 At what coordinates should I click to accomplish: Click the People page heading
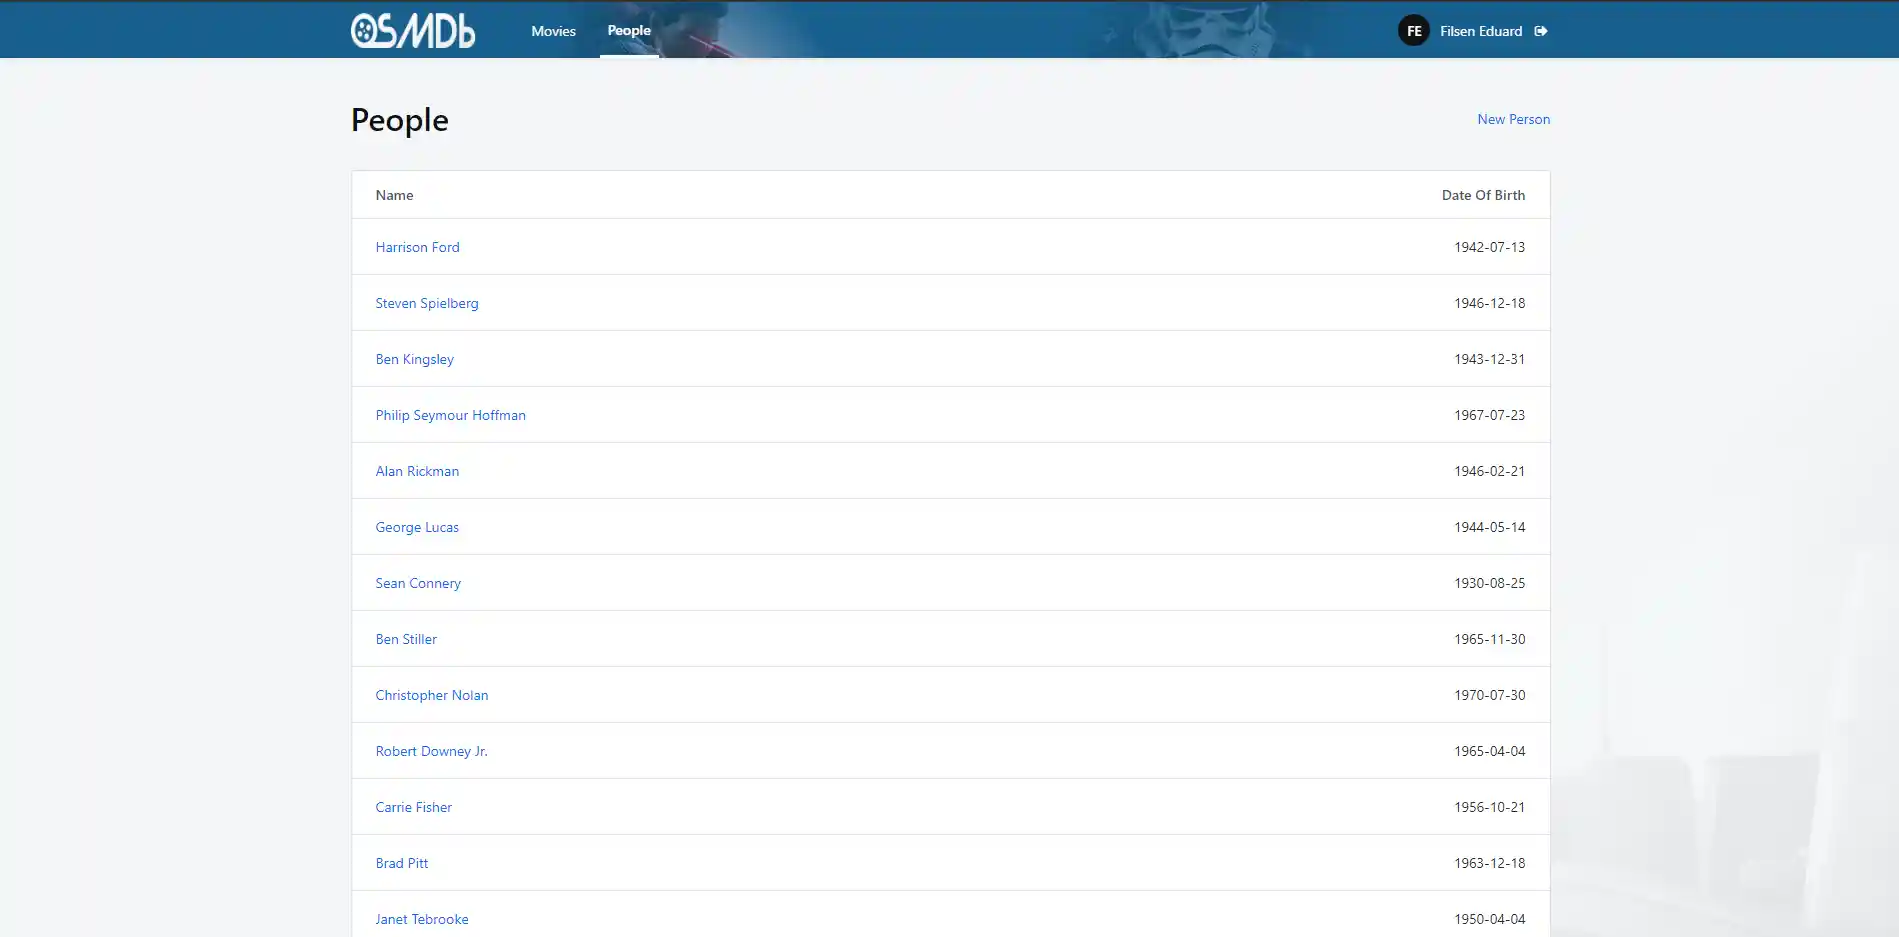[399, 120]
